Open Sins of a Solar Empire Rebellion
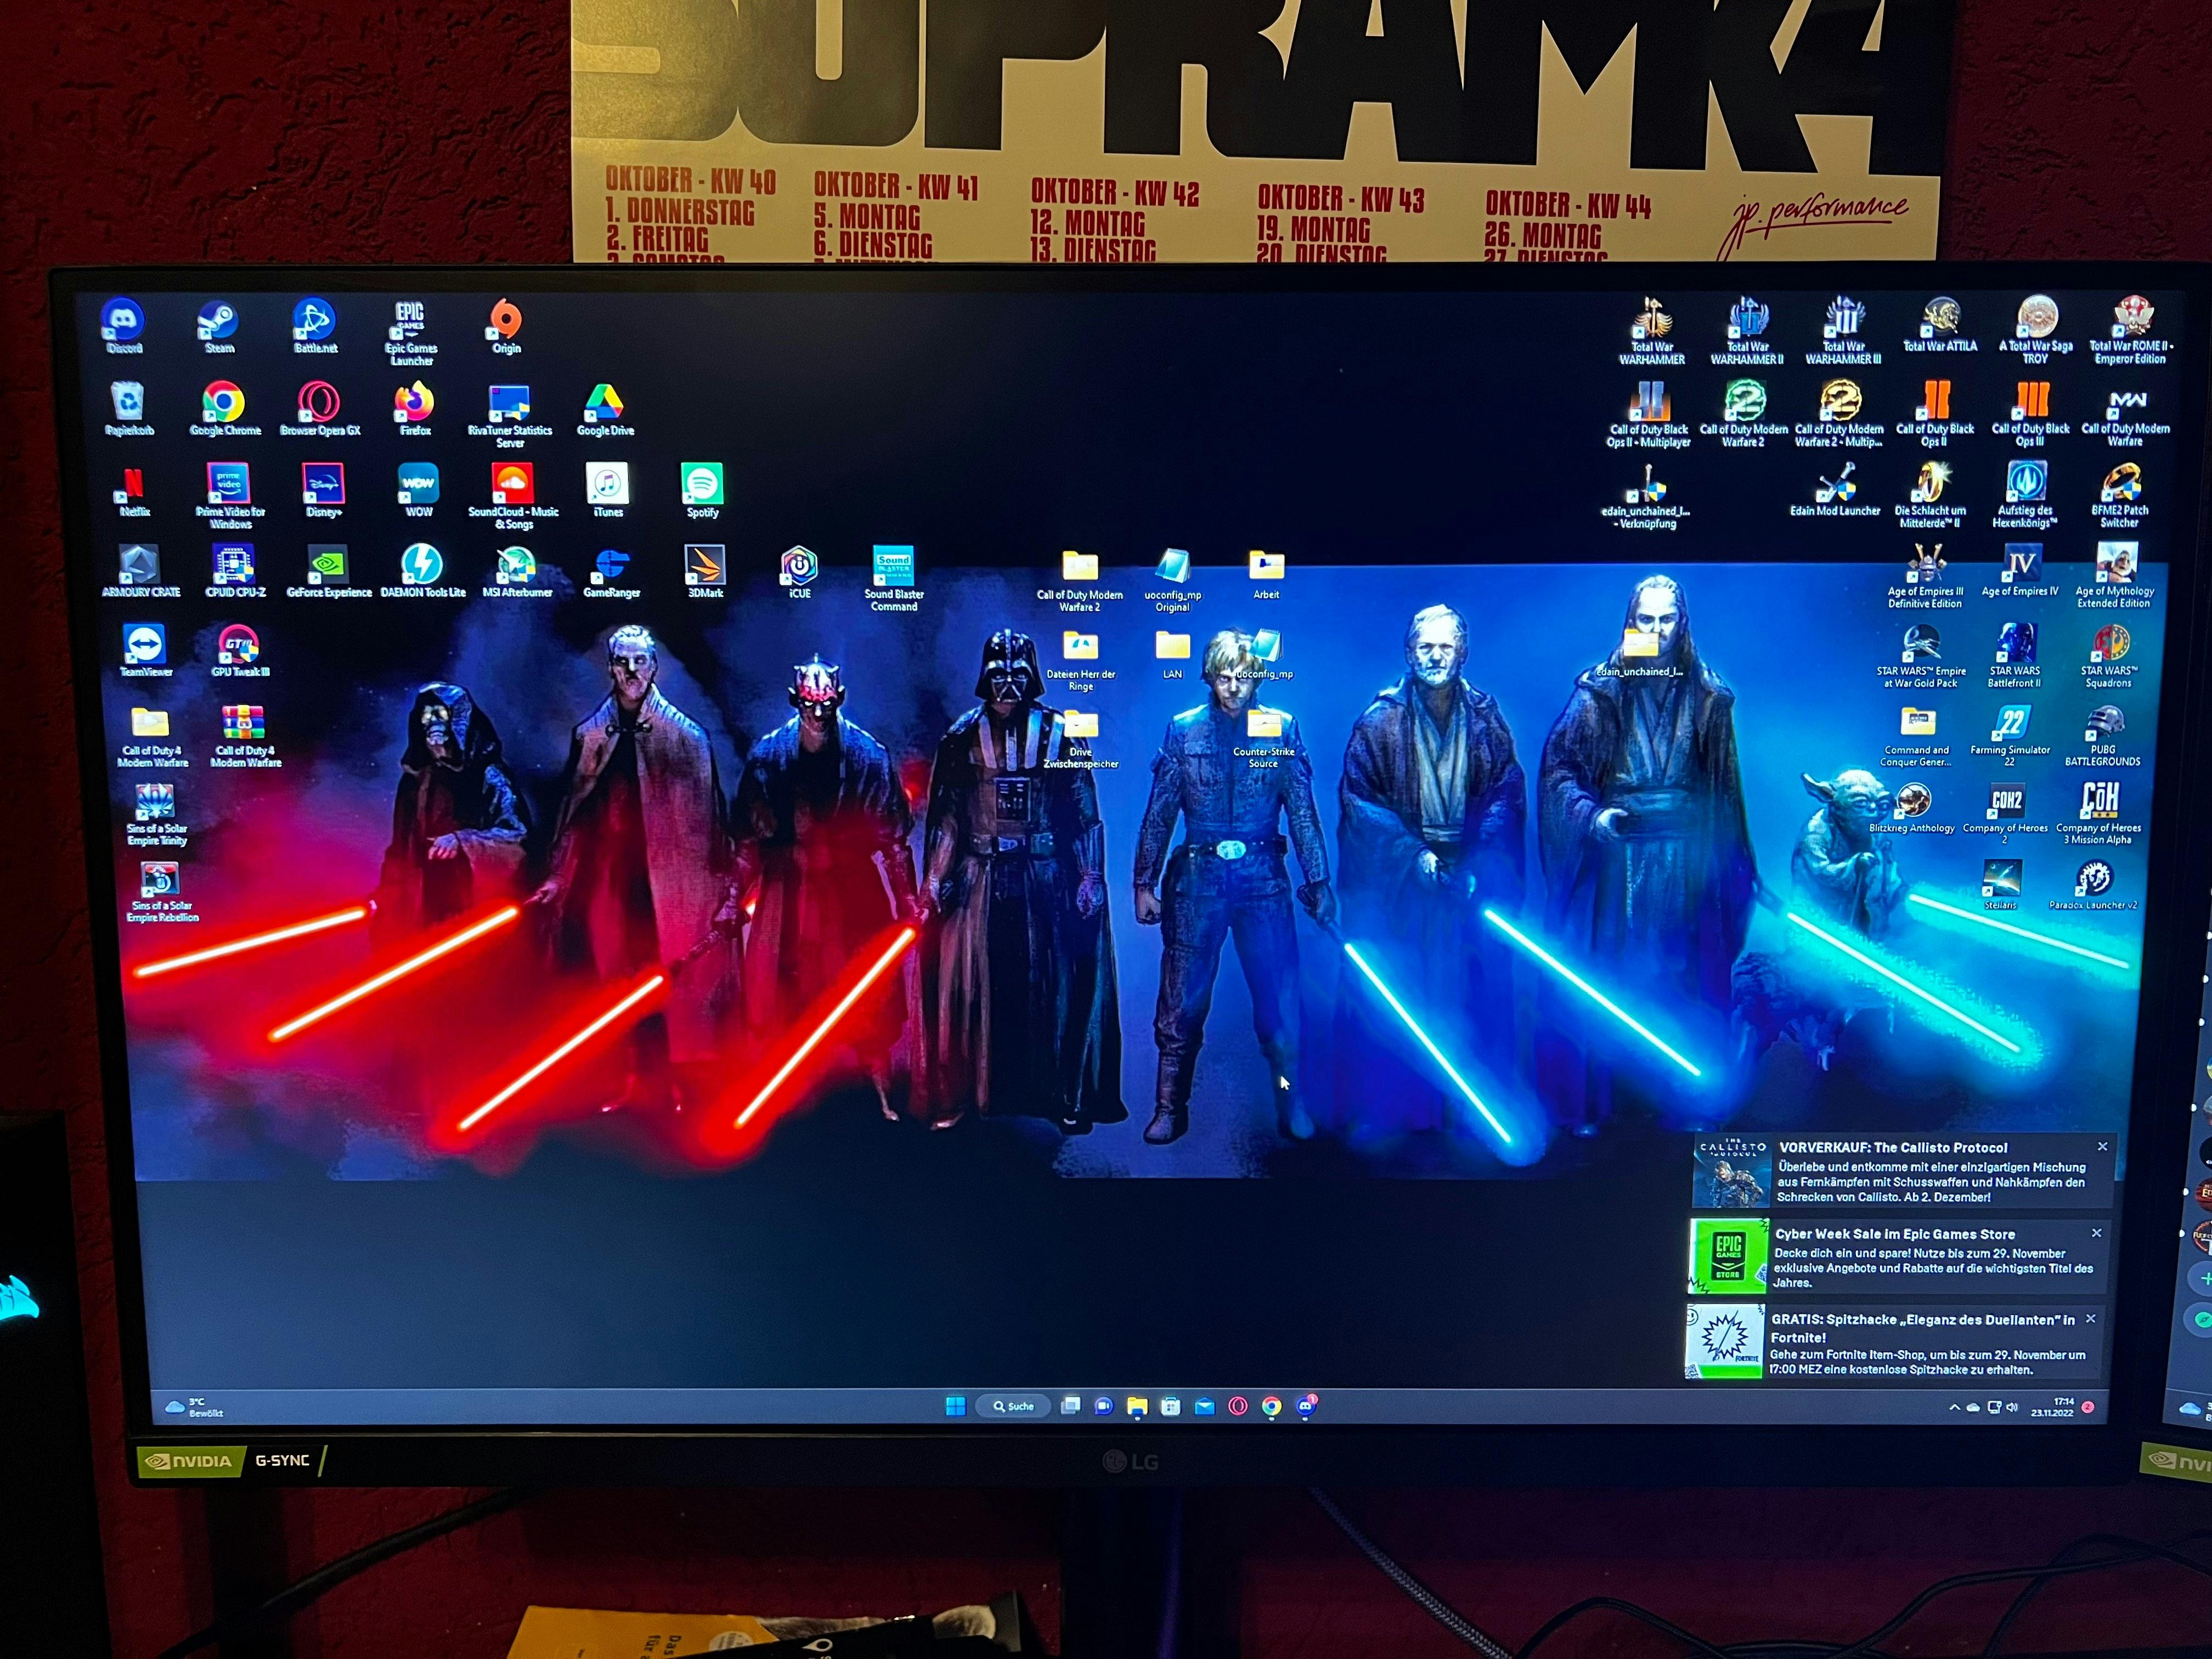Screen dimensions: 2212x1659 click(x=162, y=893)
